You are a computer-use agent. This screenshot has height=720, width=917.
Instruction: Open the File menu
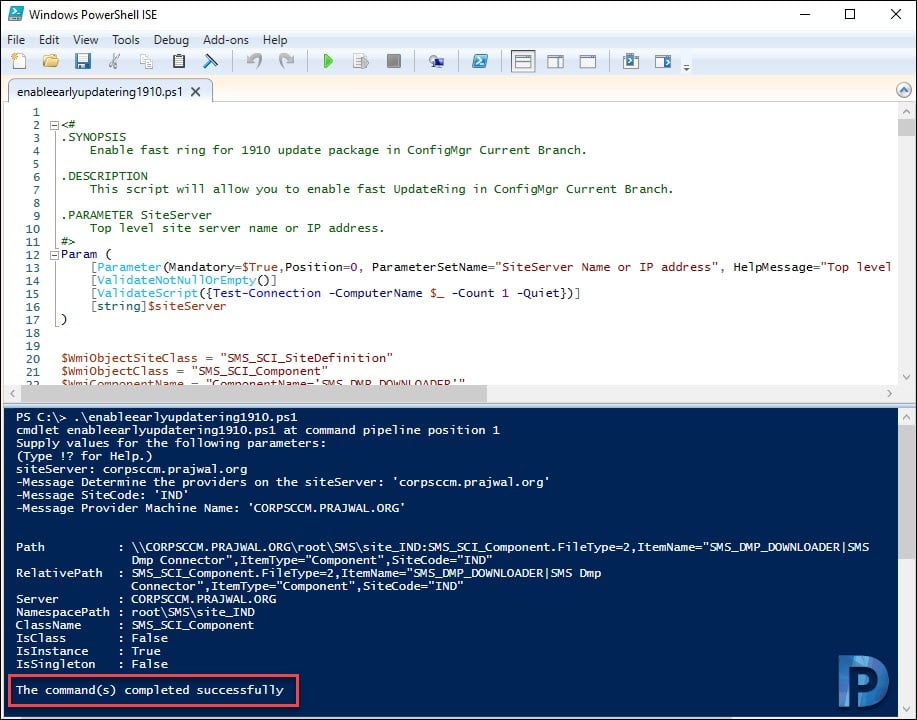point(16,40)
